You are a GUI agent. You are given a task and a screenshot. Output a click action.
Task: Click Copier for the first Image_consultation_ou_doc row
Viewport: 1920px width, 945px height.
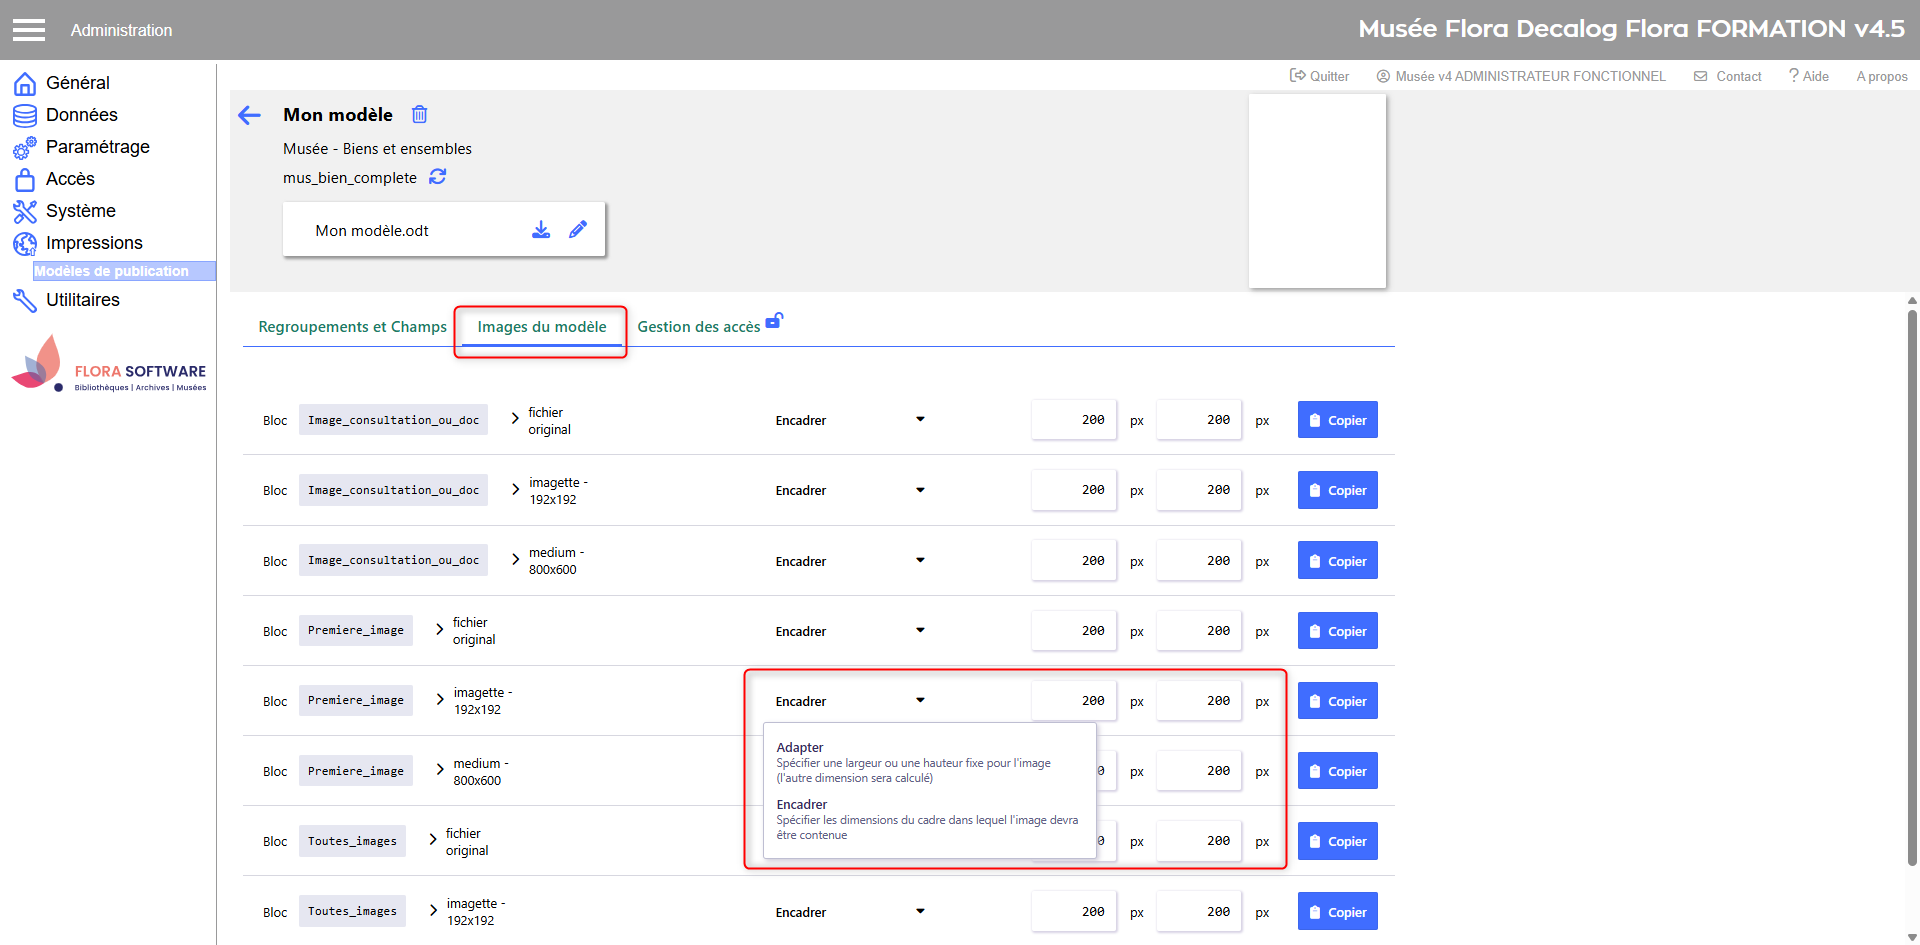click(x=1337, y=421)
